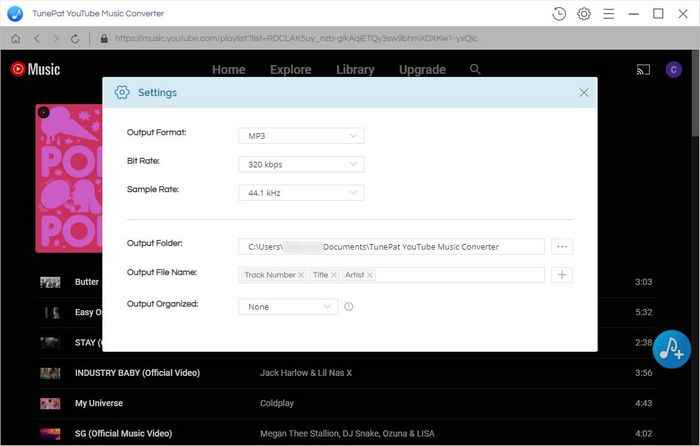The width and height of the screenshot is (700, 446).
Task: Click the blue add music floating button
Action: tap(671, 348)
